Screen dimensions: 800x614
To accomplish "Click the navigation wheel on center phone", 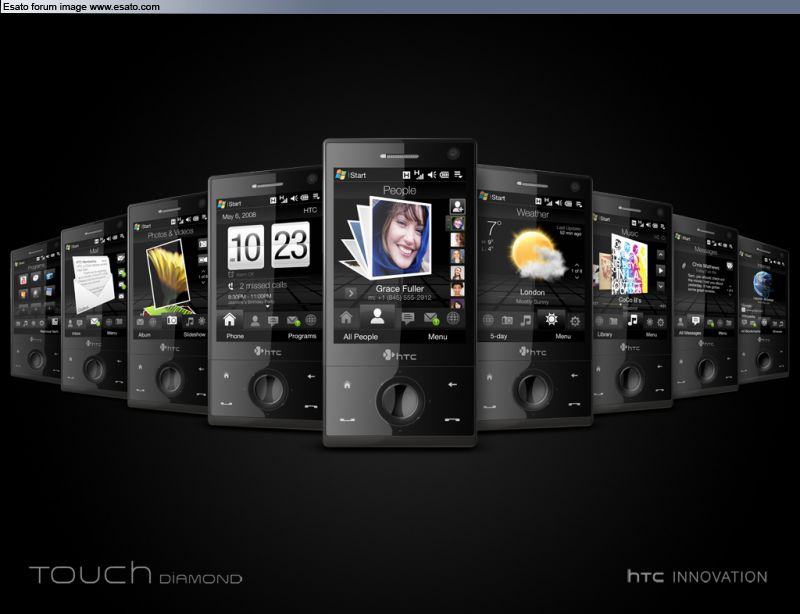I will (x=401, y=400).
